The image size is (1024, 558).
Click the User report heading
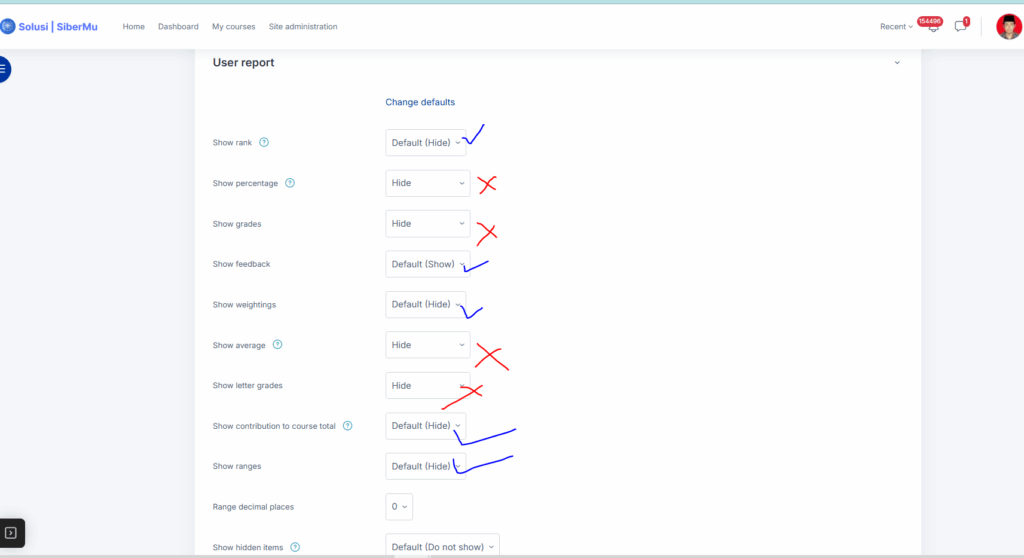coord(244,63)
